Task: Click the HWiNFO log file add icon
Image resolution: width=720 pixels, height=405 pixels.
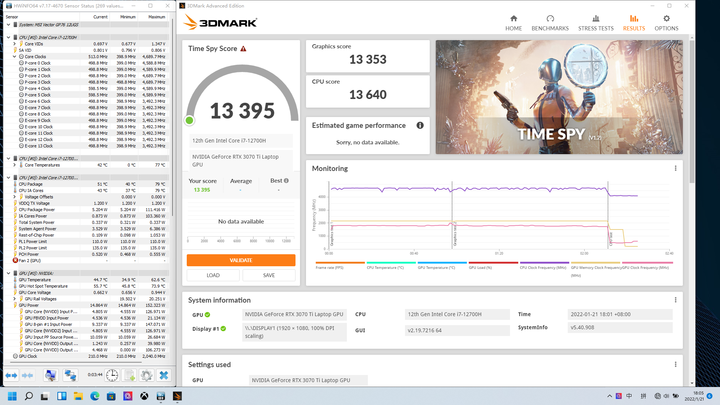Action: [x=130, y=375]
